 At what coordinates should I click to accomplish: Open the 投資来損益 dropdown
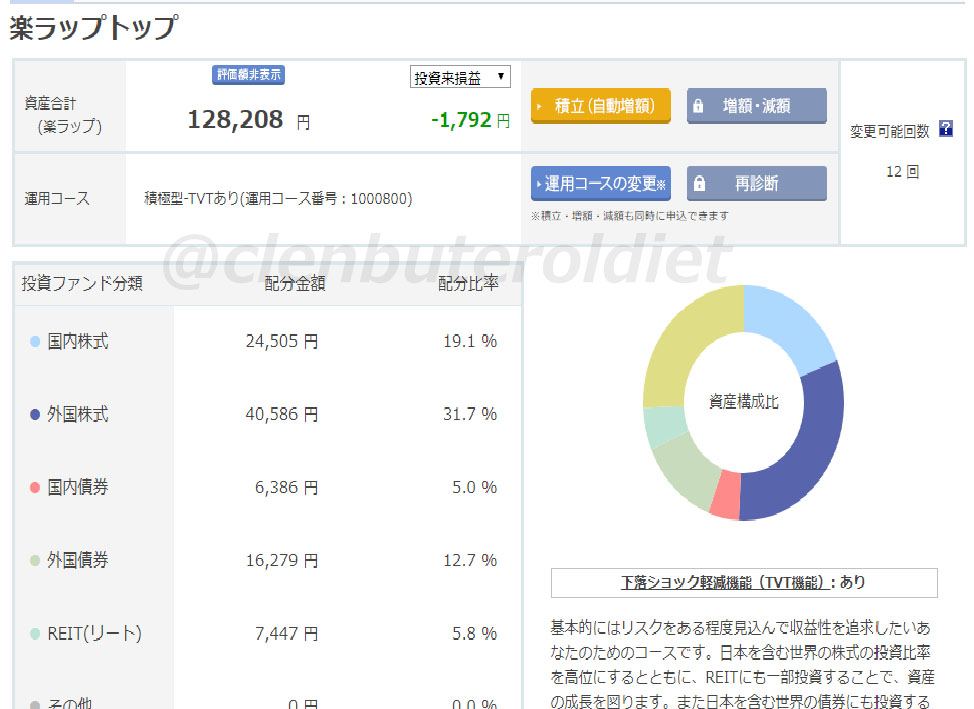[x=460, y=77]
